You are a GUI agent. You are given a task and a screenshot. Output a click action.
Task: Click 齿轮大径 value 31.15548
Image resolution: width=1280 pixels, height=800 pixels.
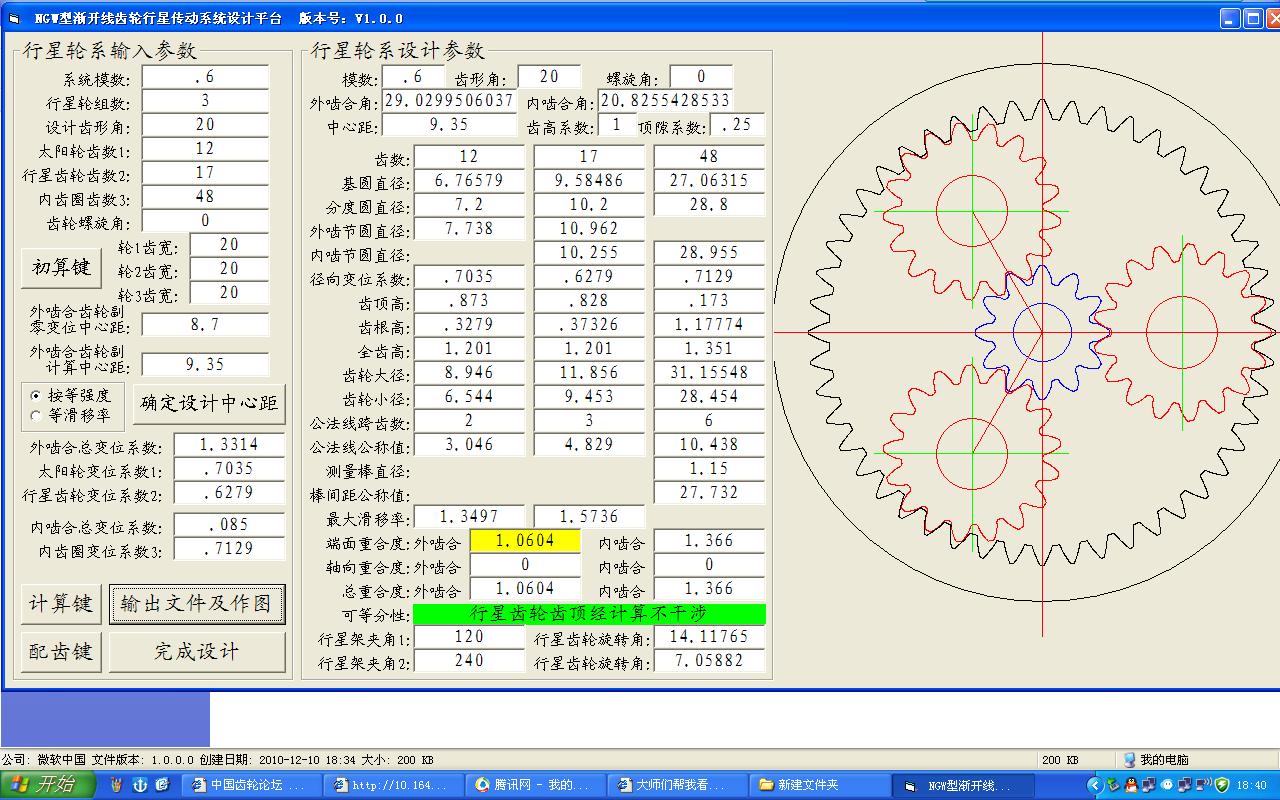click(709, 373)
